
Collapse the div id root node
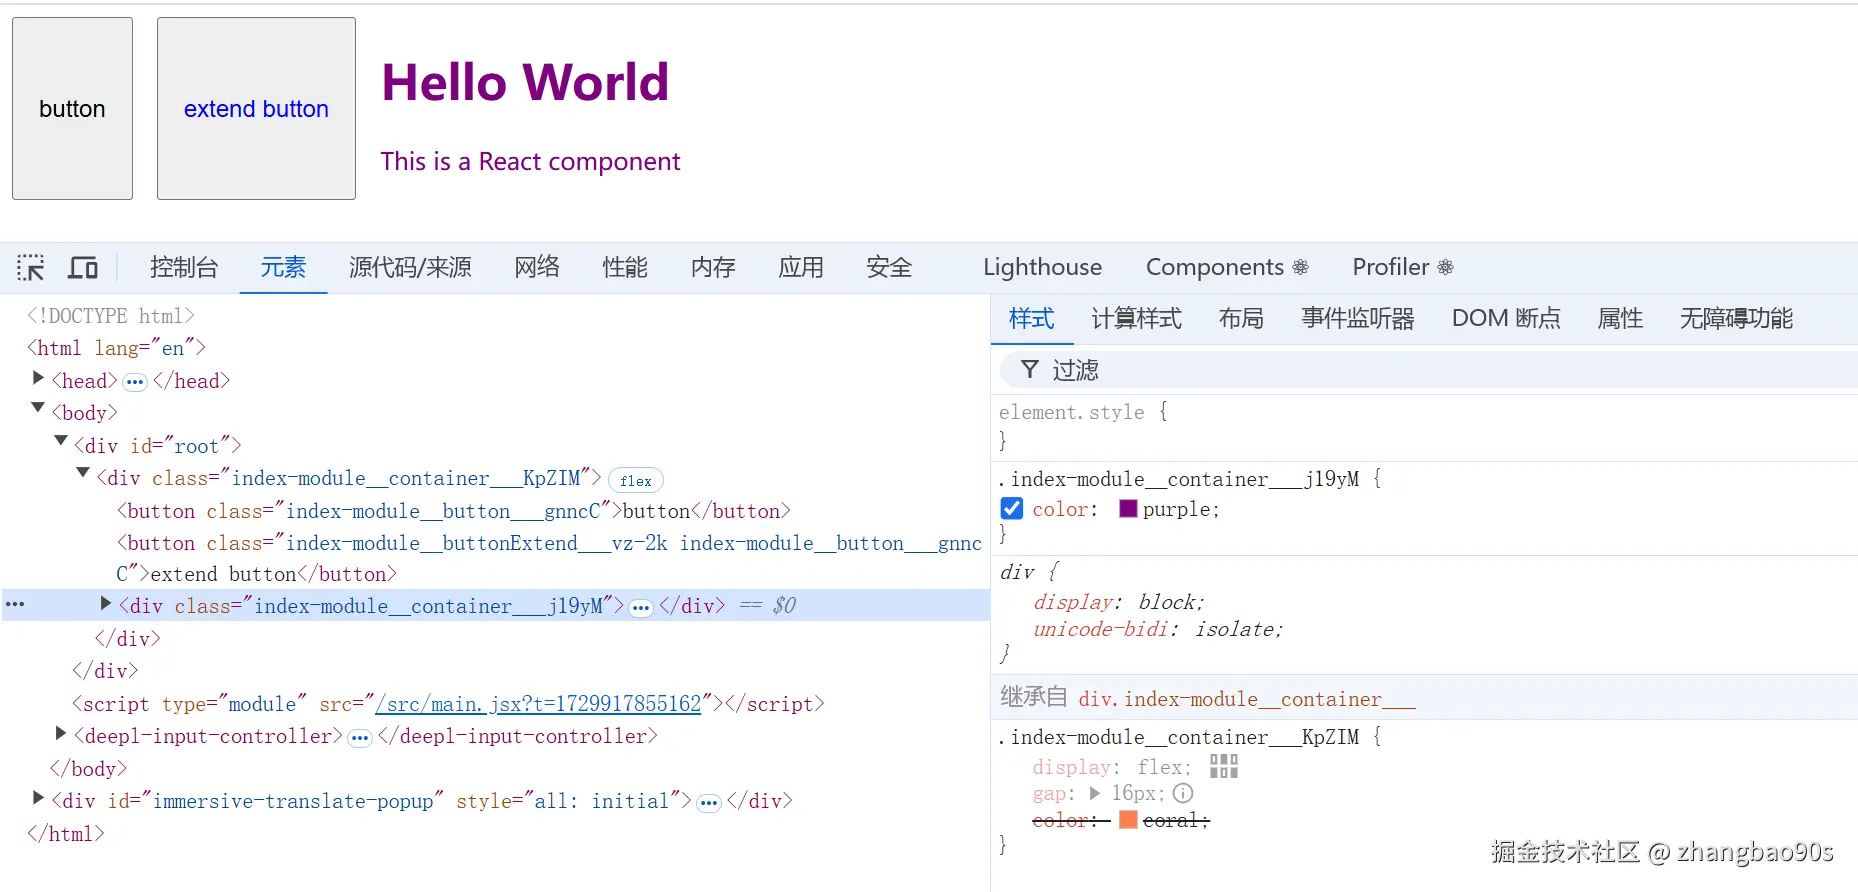point(61,440)
